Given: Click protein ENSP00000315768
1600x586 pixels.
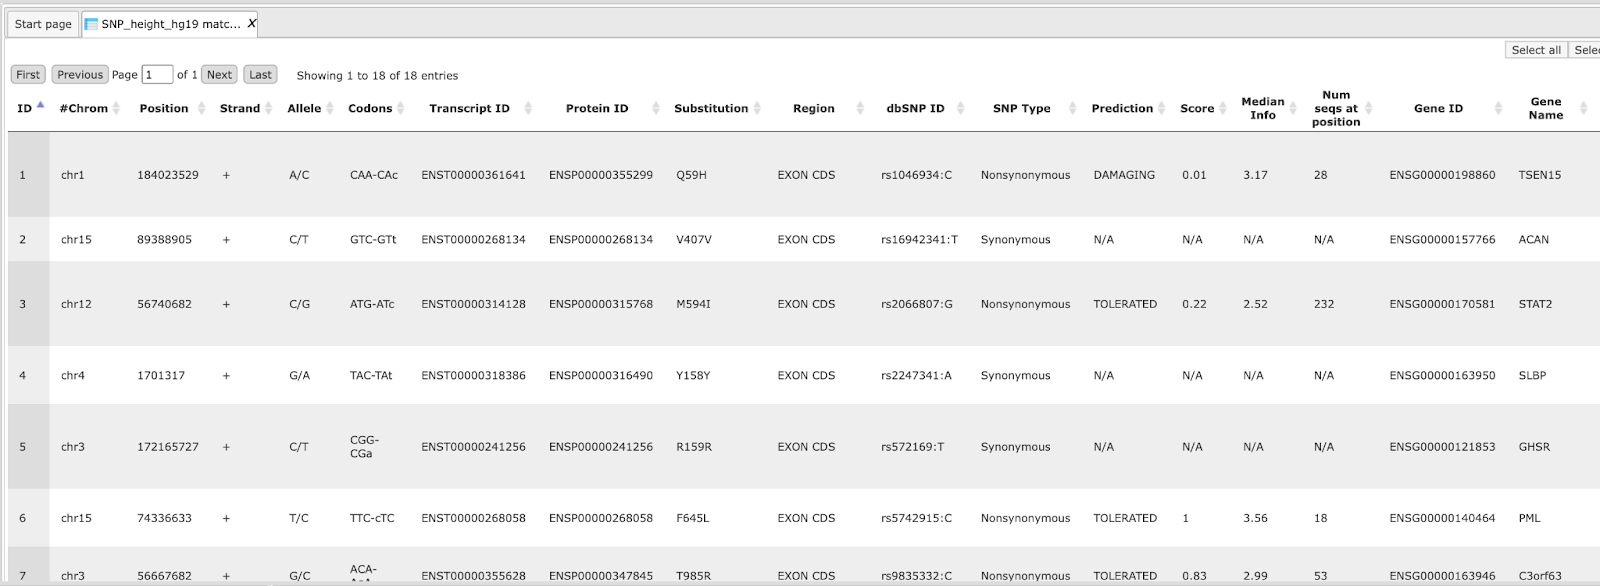Looking at the screenshot, I should 600,304.
